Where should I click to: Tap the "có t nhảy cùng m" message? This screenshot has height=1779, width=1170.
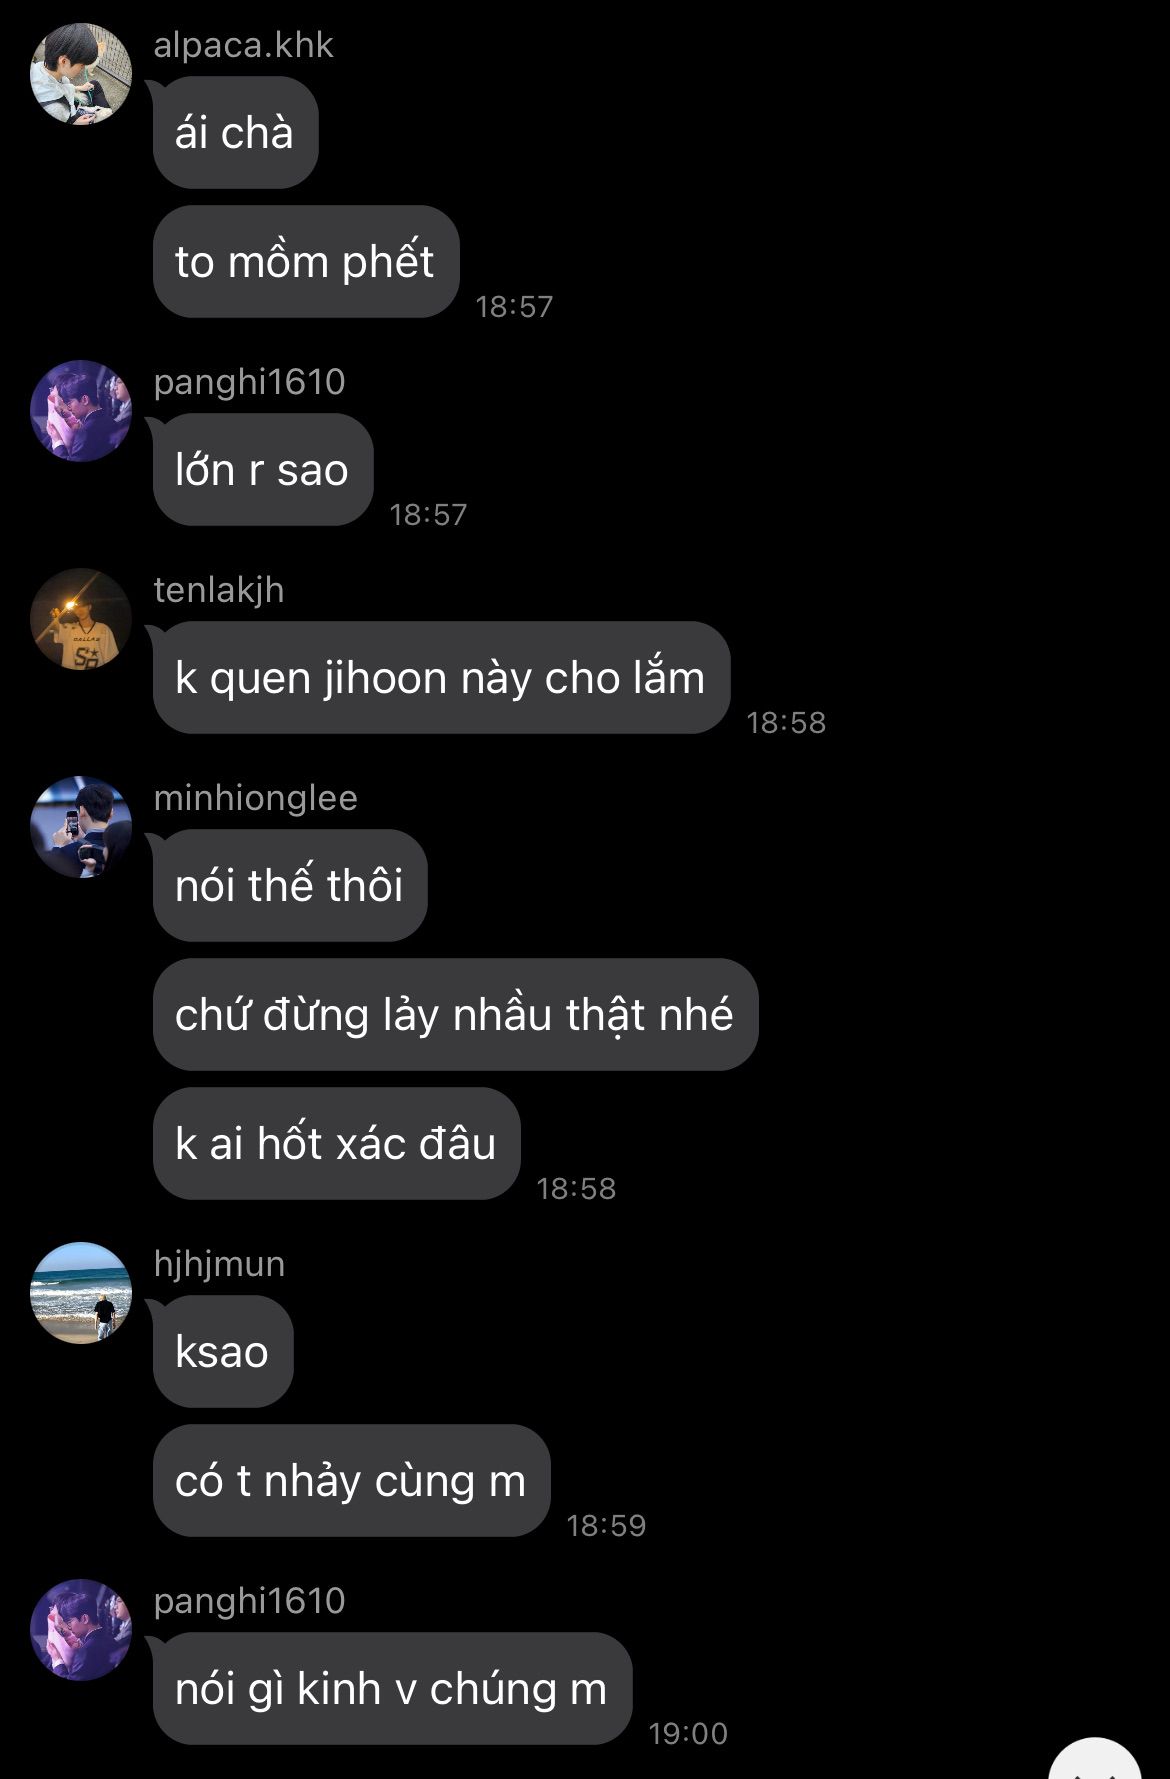pyautogui.click(x=351, y=1481)
